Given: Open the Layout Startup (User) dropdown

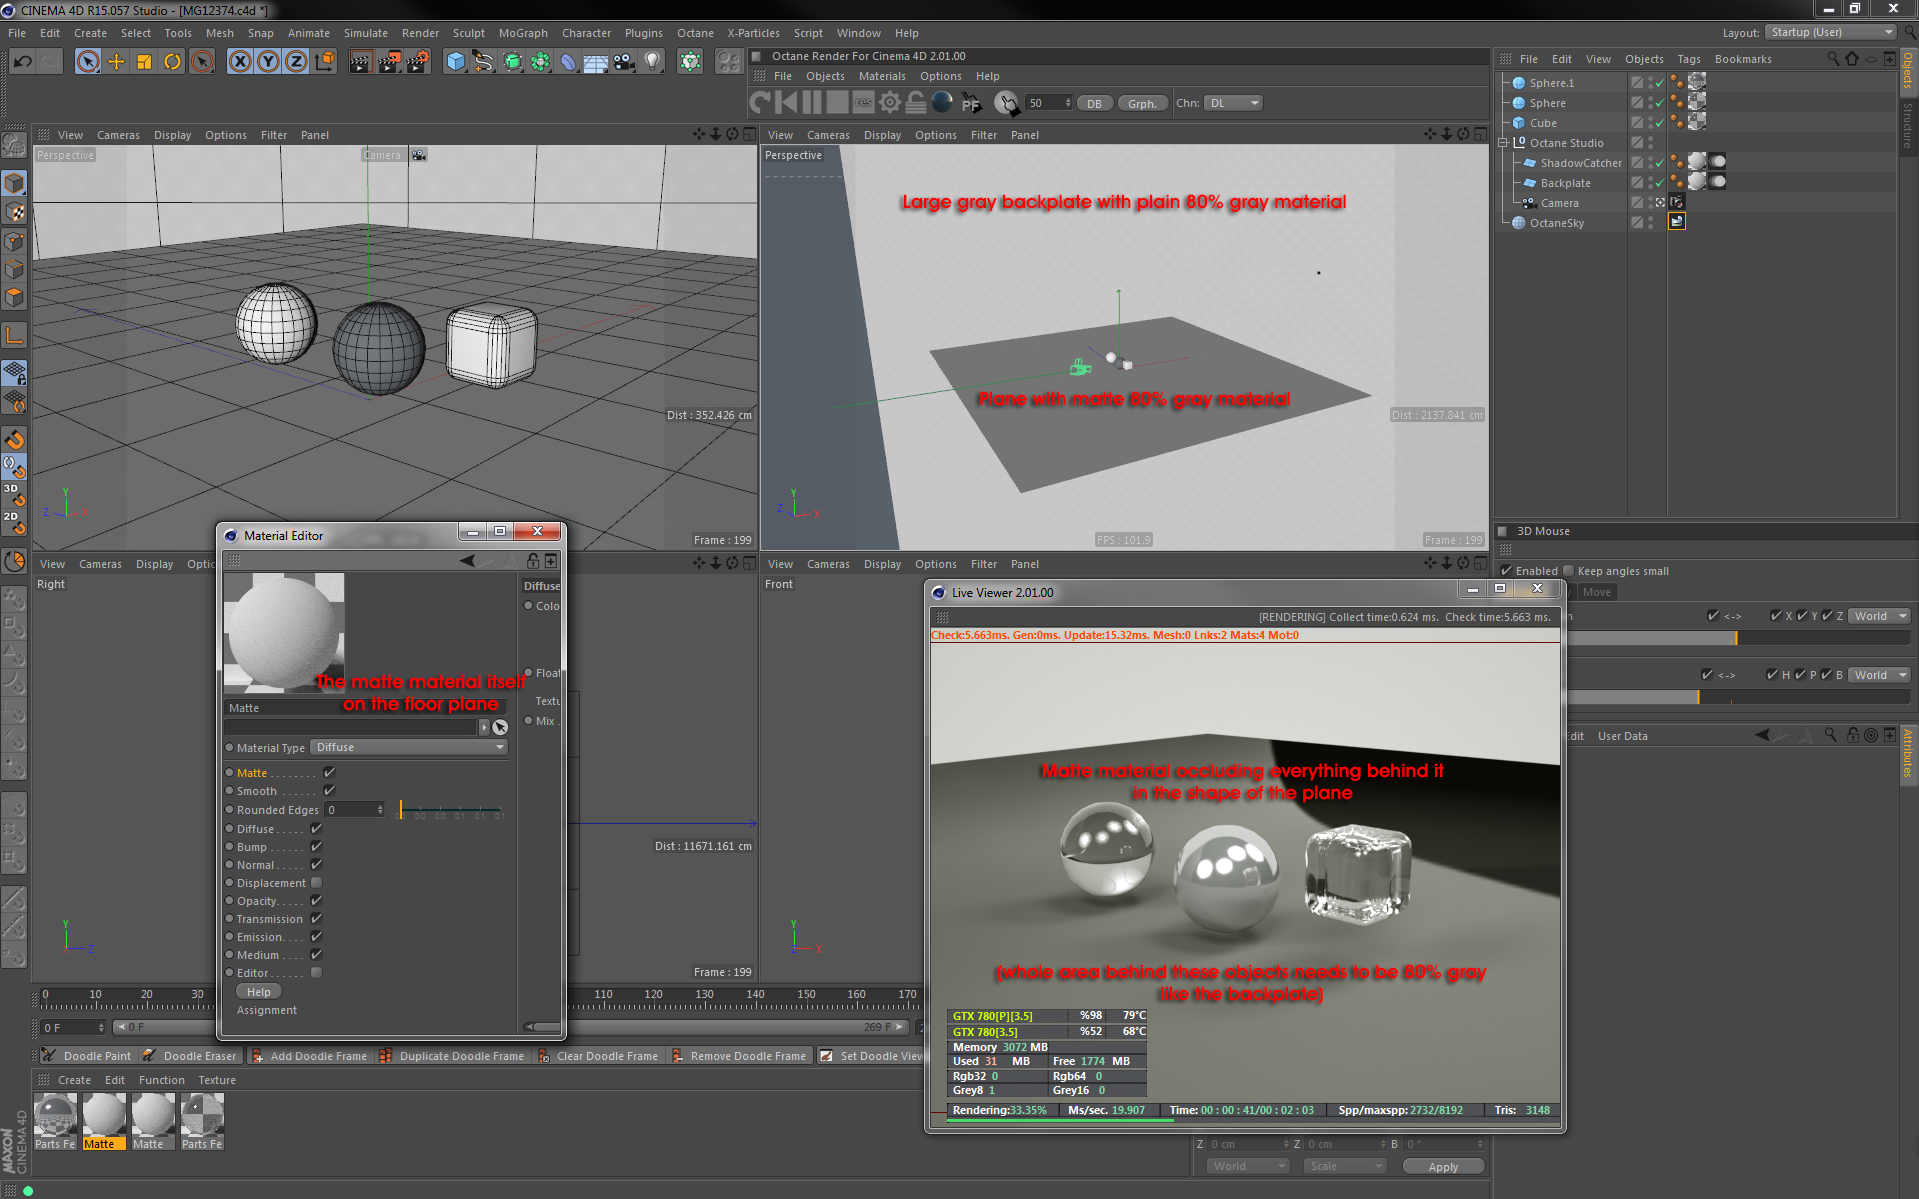Looking at the screenshot, I should 1830,32.
